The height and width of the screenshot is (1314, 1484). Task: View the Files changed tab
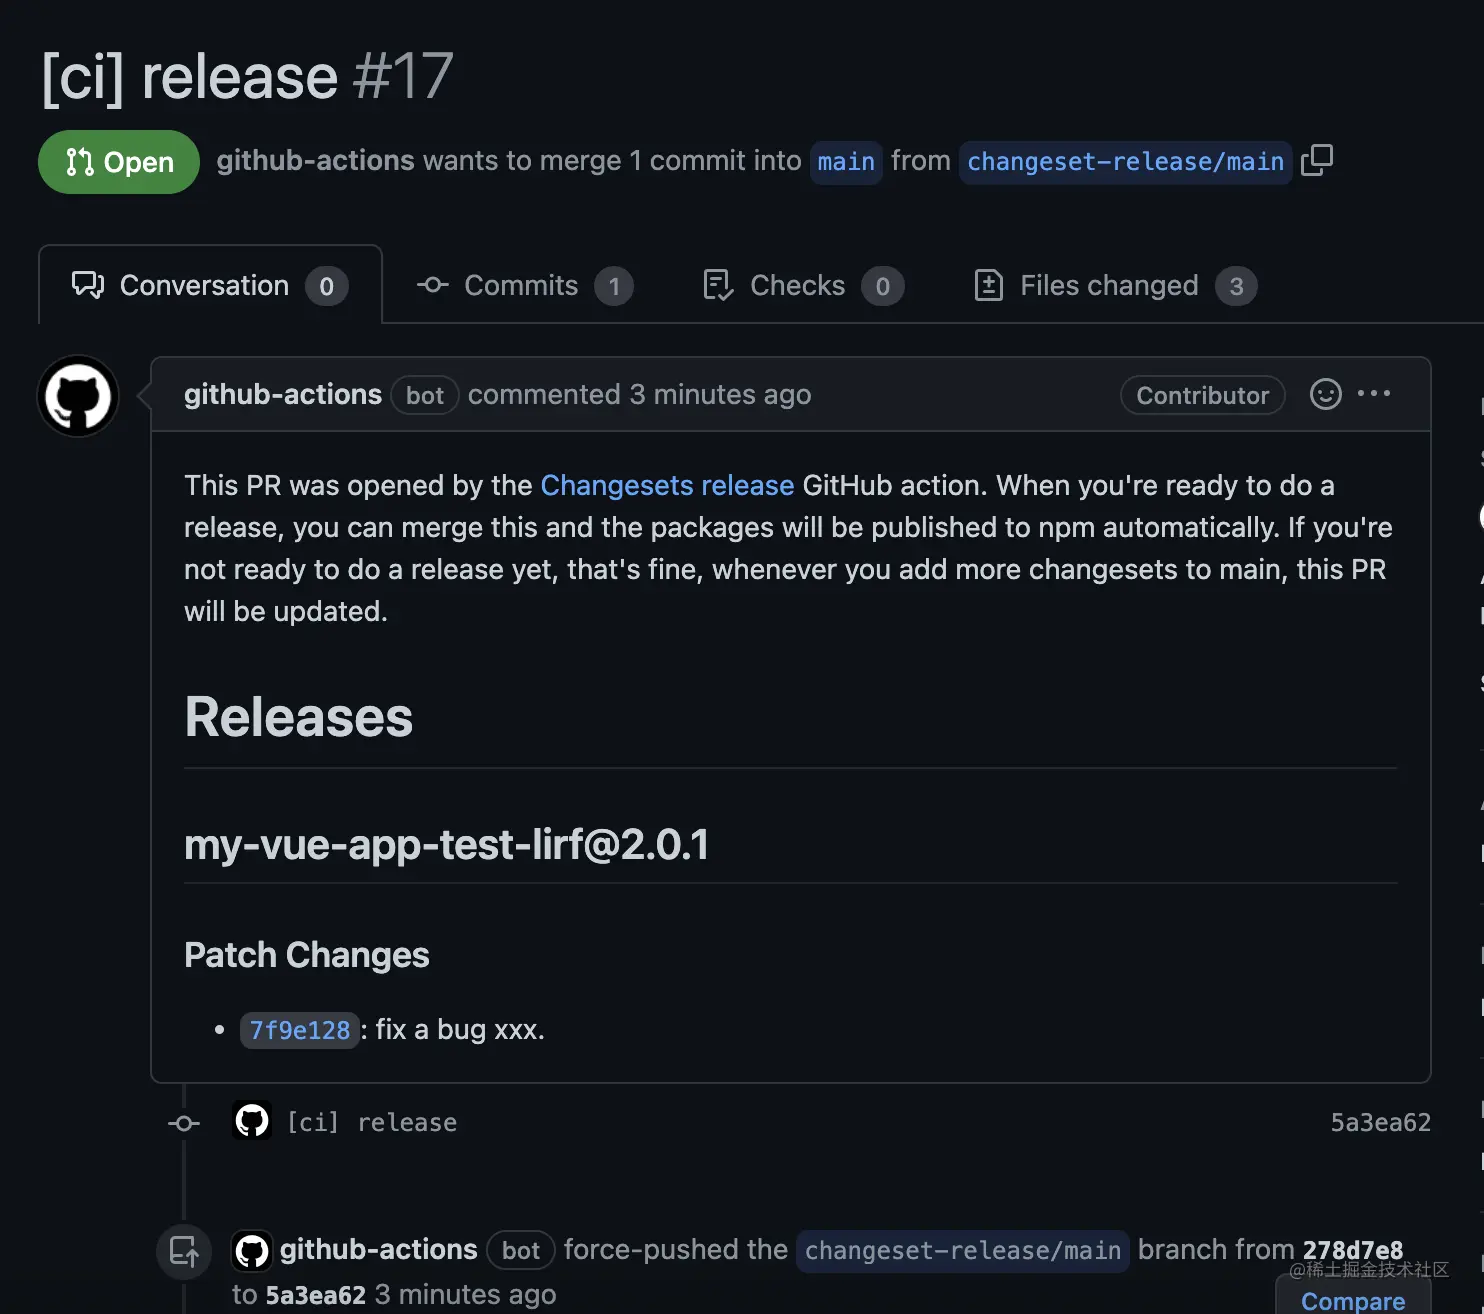pos(1115,286)
